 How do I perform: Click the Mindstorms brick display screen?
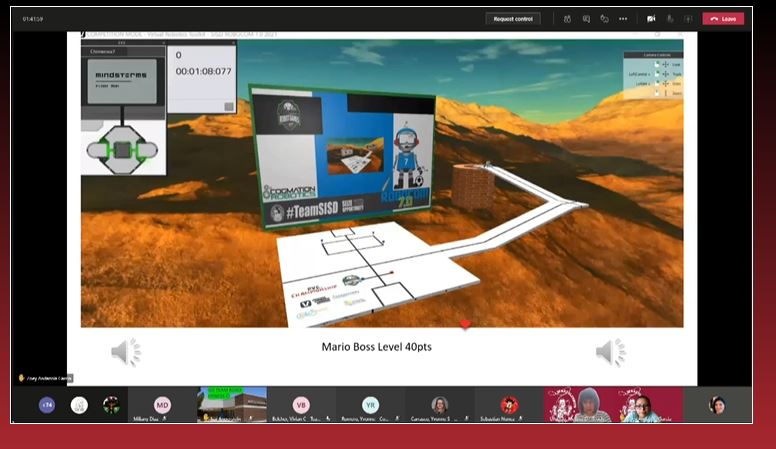point(122,81)
